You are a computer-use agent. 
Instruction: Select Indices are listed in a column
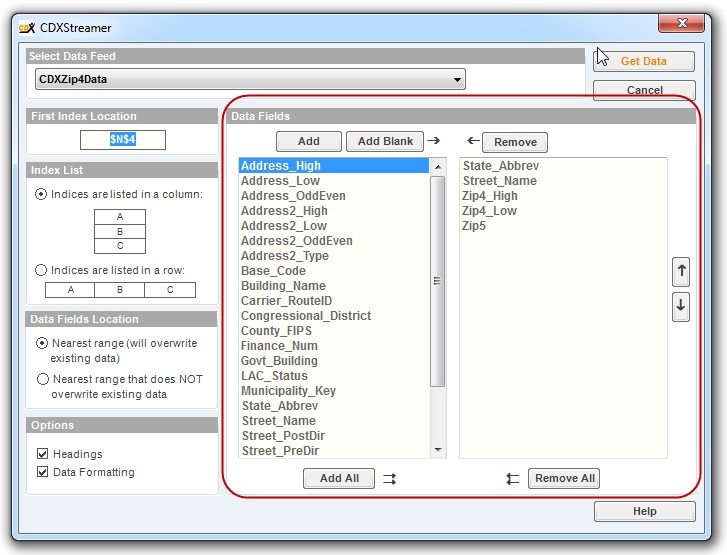tap(41, 194)
